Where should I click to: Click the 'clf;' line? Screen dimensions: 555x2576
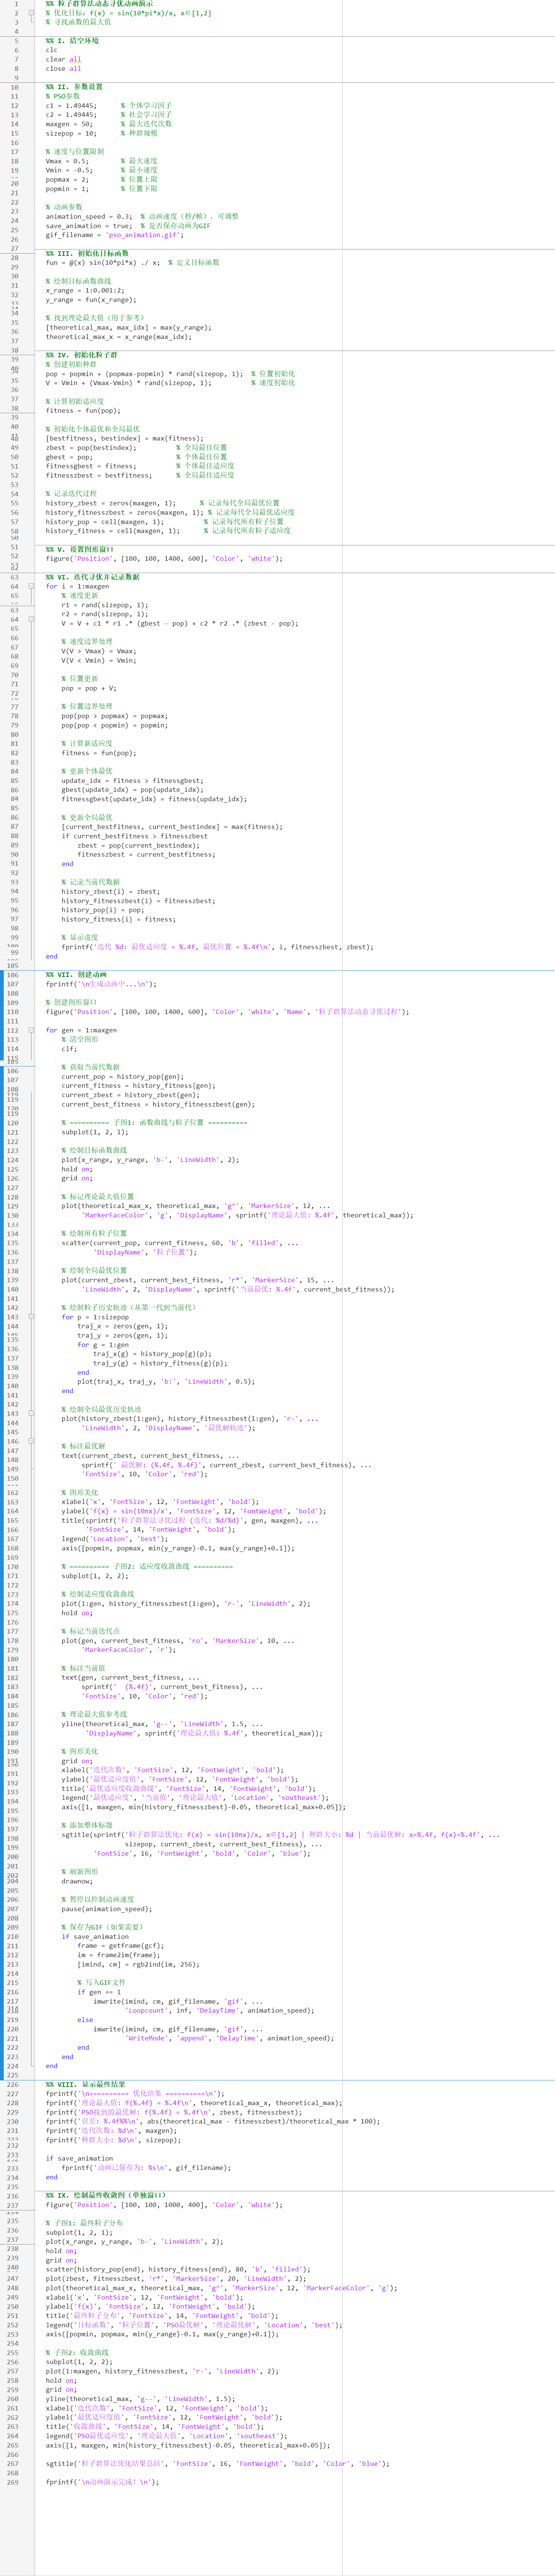click(x=69, y=1049)
